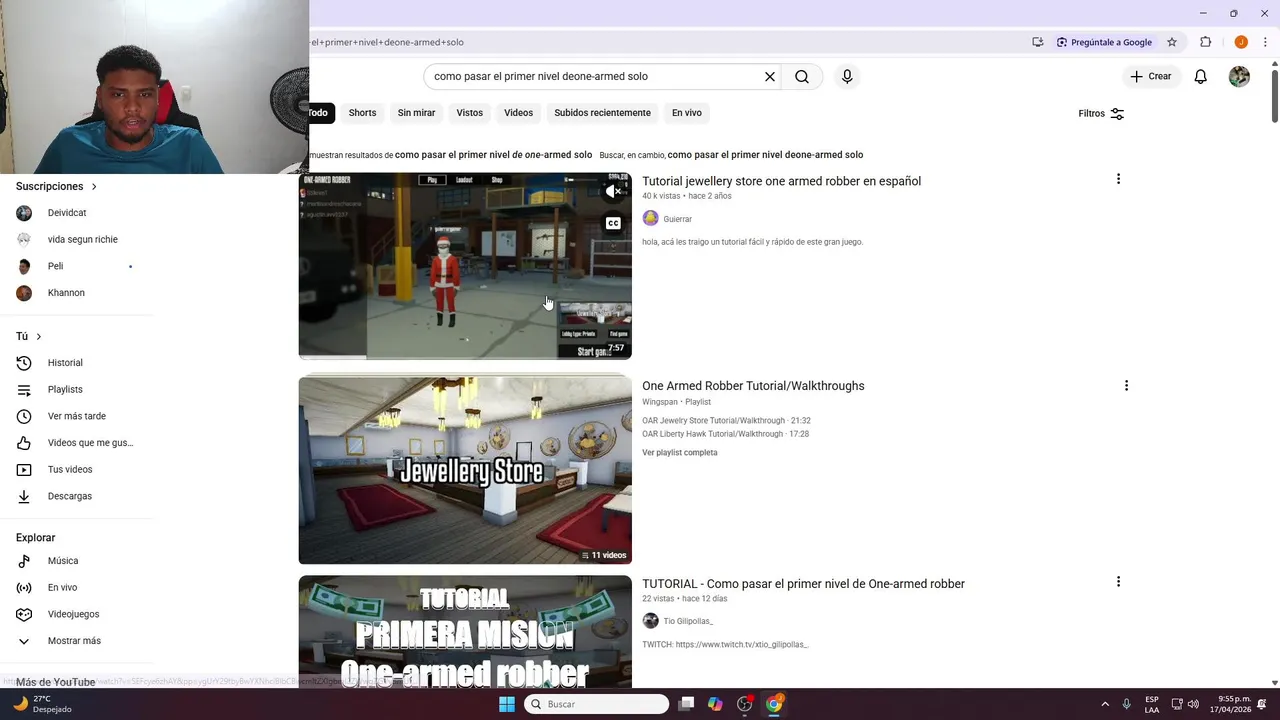The width and height of the screenshot is (1280, 720).
Task: Open Ver más tarde in sidebar
Action: click(76, 416)
